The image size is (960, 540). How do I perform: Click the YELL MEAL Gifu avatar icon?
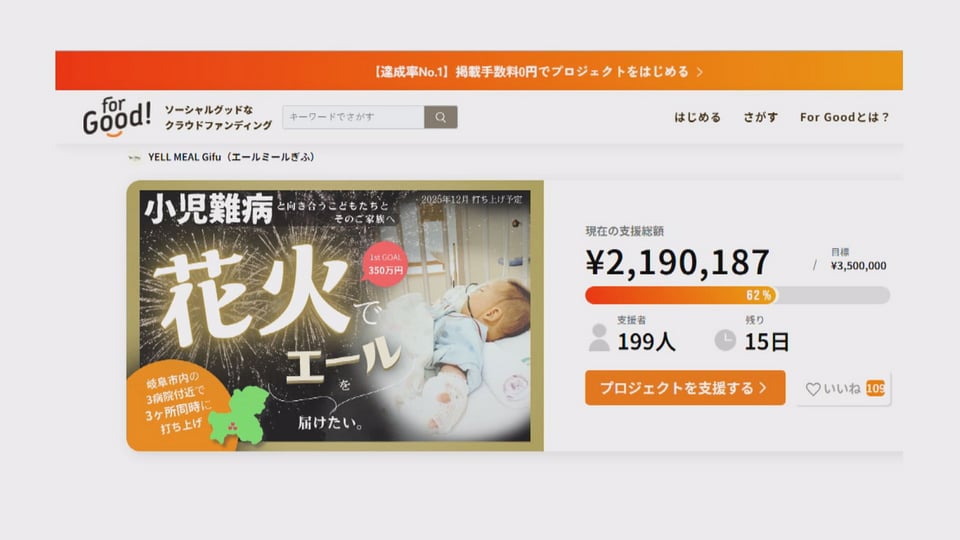point(134,157)
